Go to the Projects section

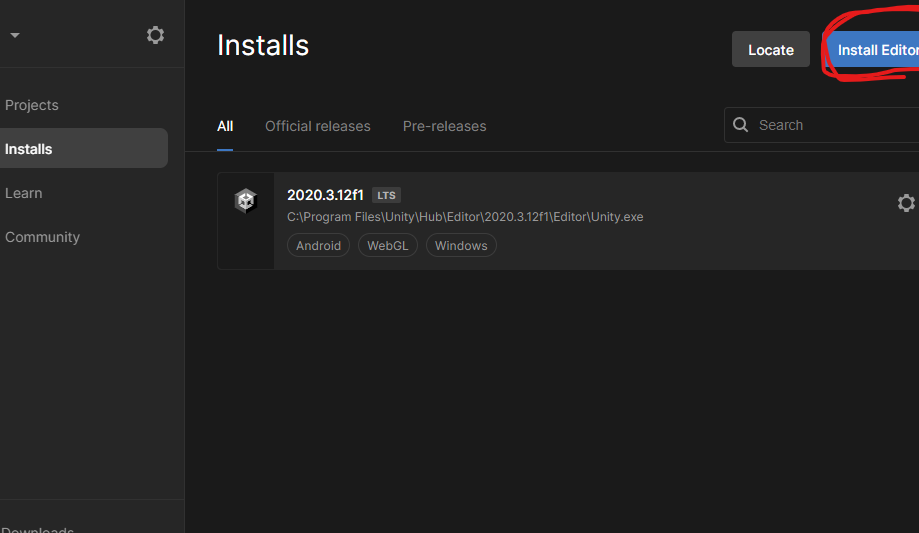coord(32,105)
